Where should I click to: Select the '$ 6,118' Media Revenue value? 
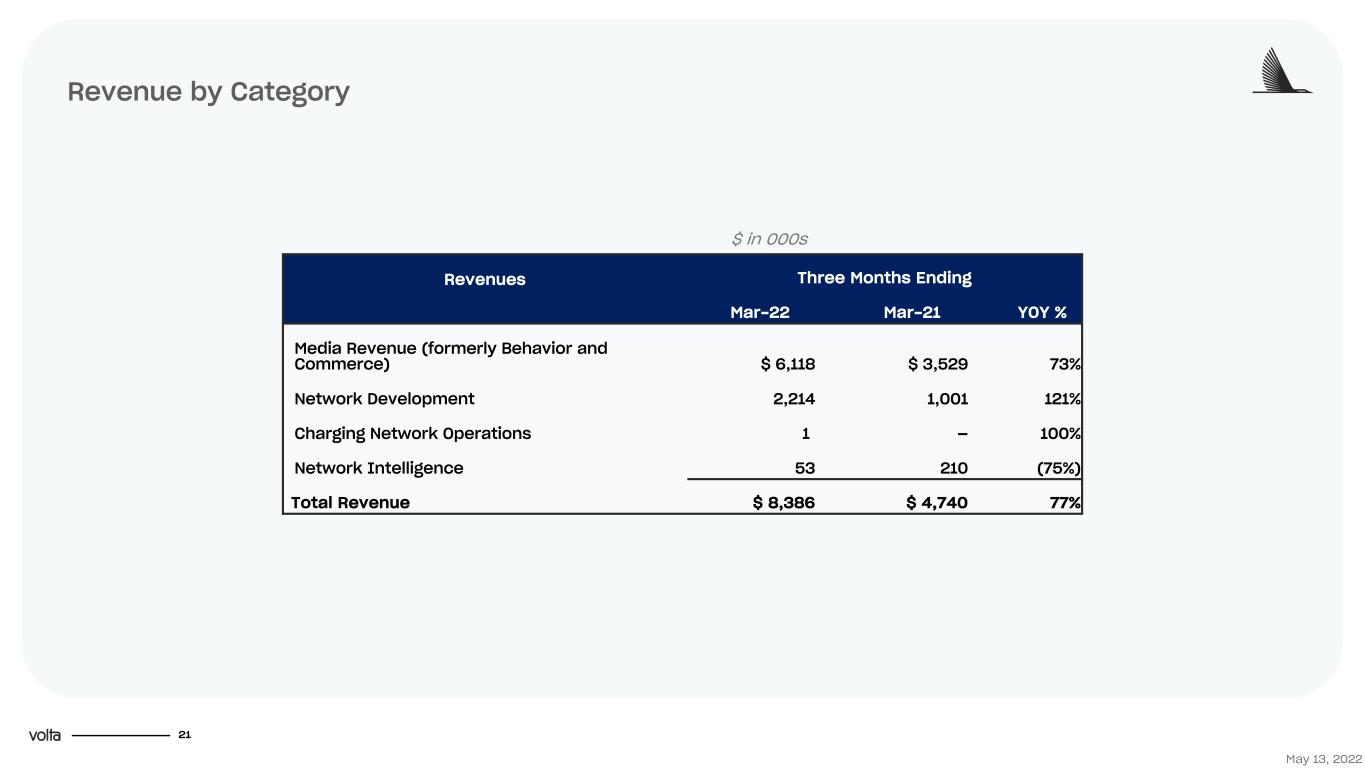pos(788,364)
